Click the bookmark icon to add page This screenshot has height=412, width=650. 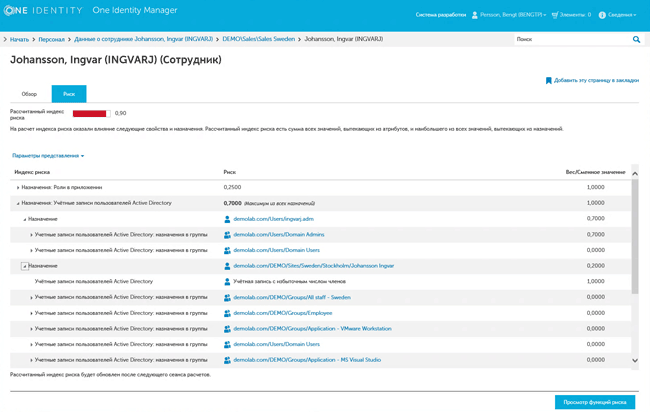[548, 80]
